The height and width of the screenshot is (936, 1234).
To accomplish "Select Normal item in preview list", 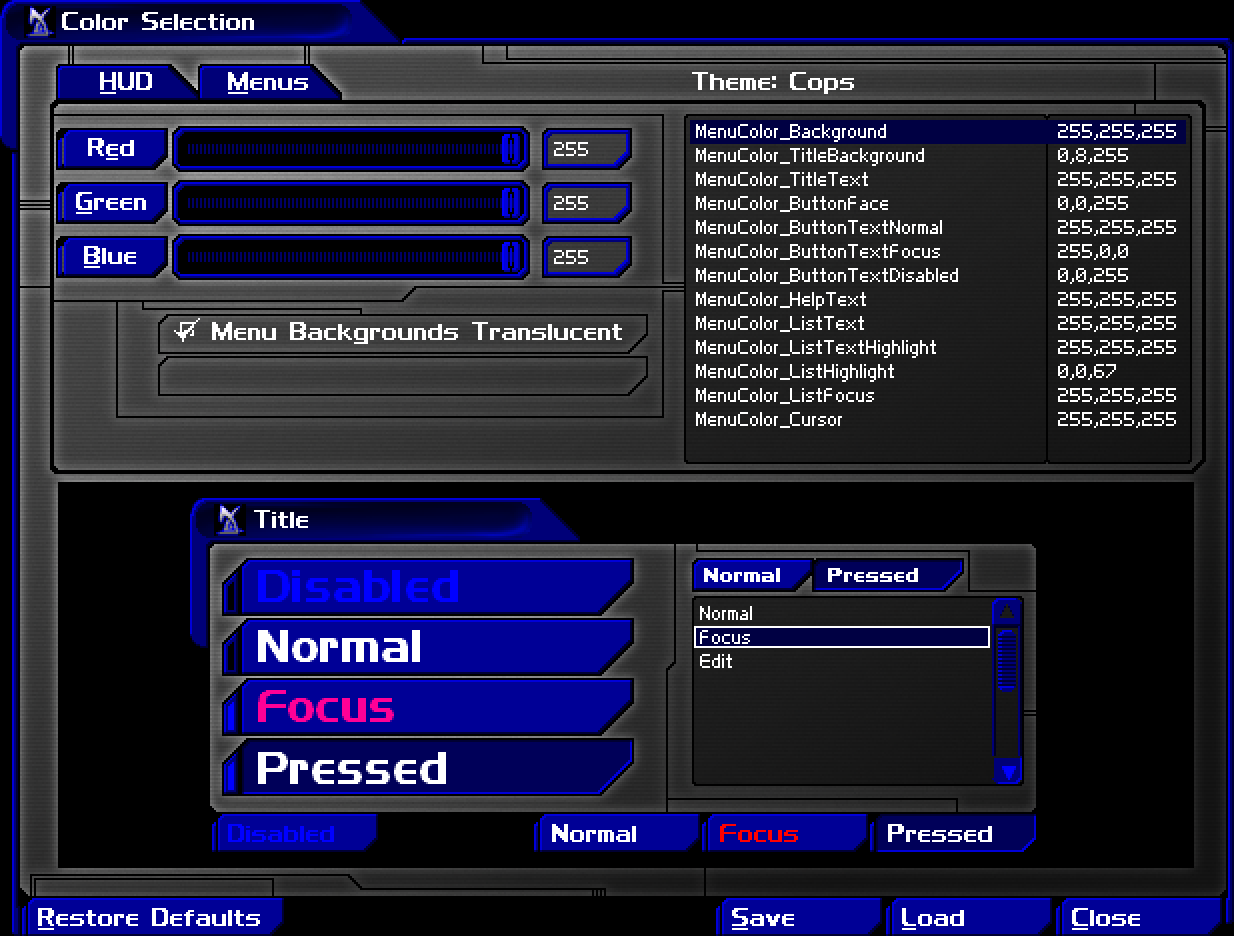I will 842,613.
